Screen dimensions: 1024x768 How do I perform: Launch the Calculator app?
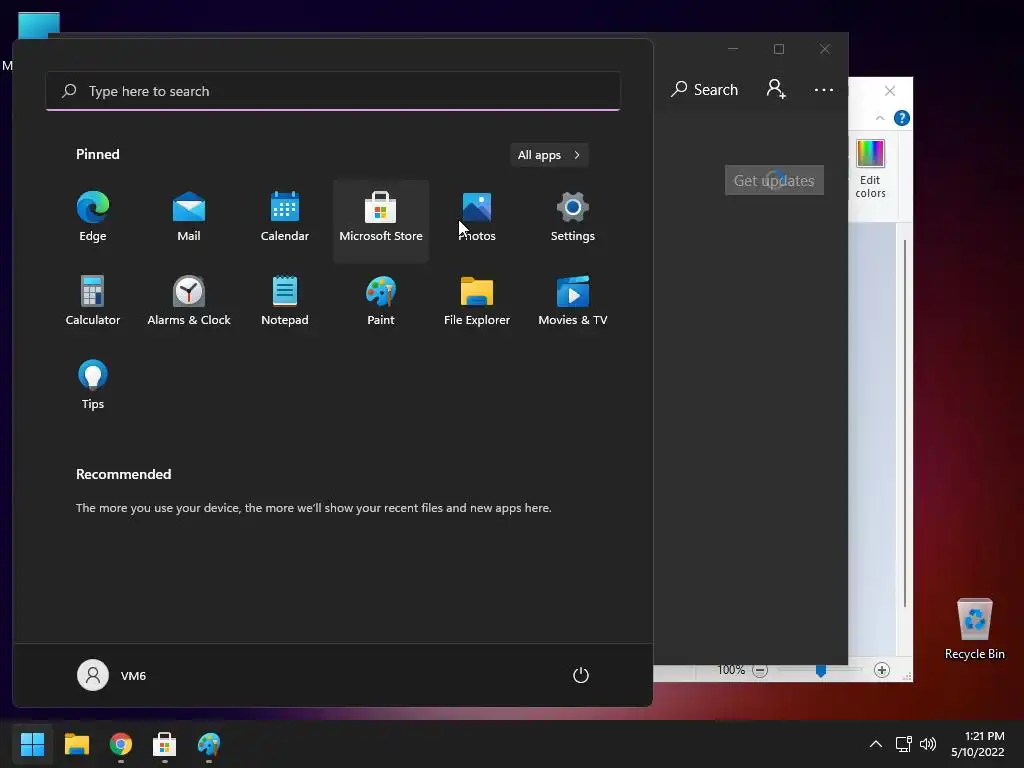pyautogui.click(x=93, y=301)
